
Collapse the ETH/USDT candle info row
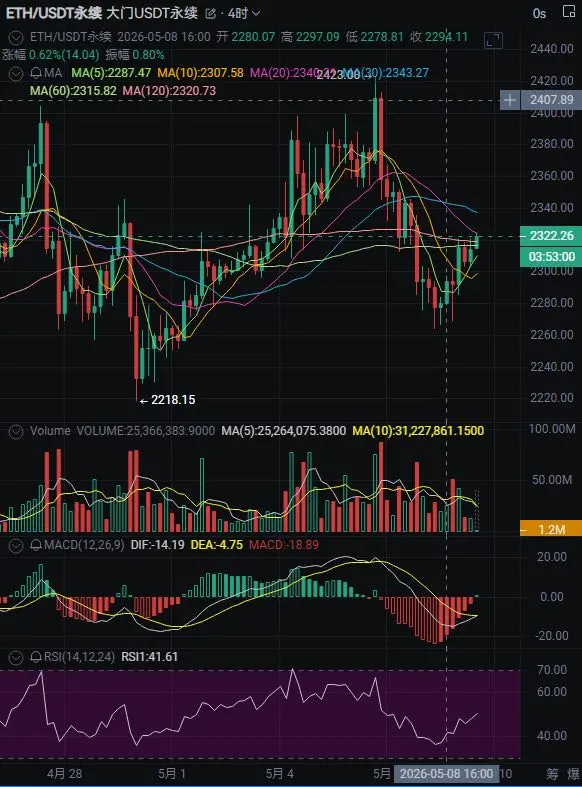(x=16, y=37)
